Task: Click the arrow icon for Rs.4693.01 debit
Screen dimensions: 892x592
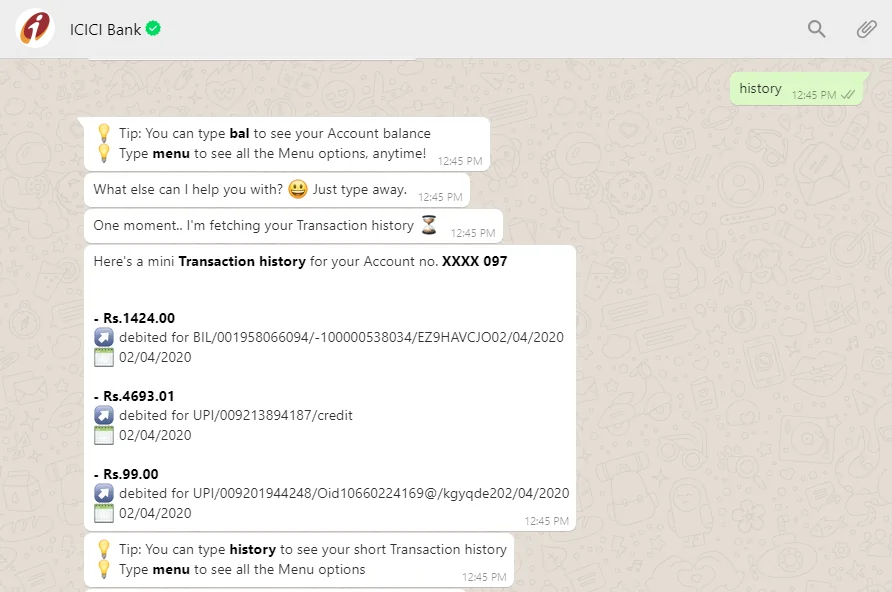Action: tap(104, 415)
